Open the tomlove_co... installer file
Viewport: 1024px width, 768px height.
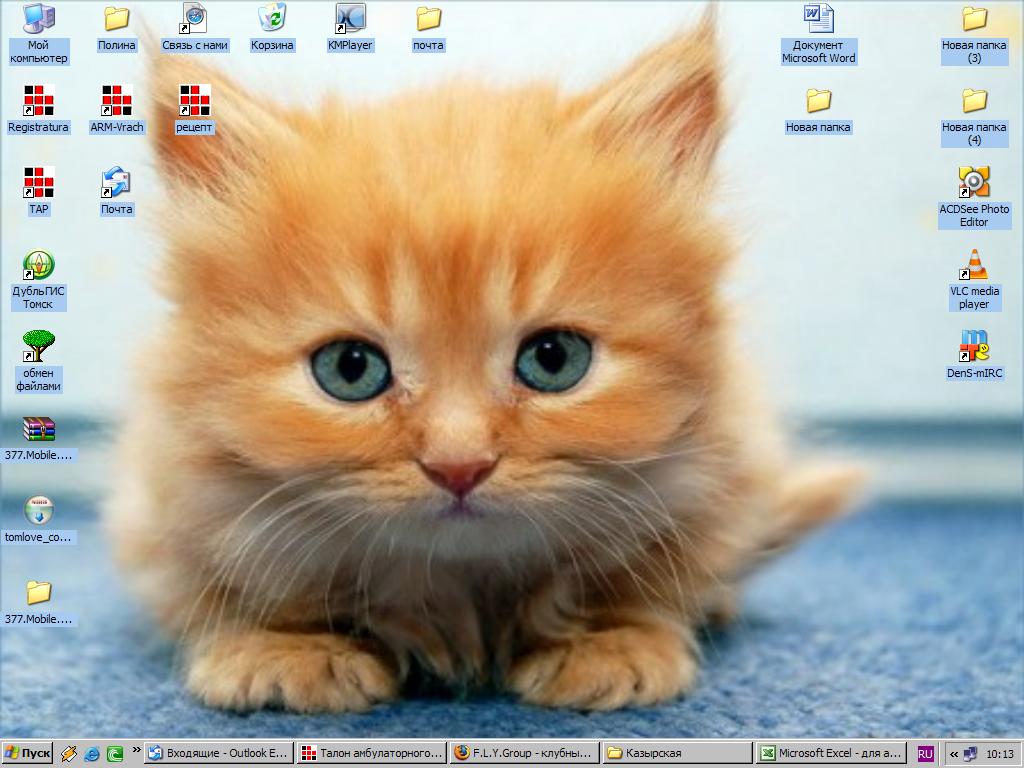point(38,520)
